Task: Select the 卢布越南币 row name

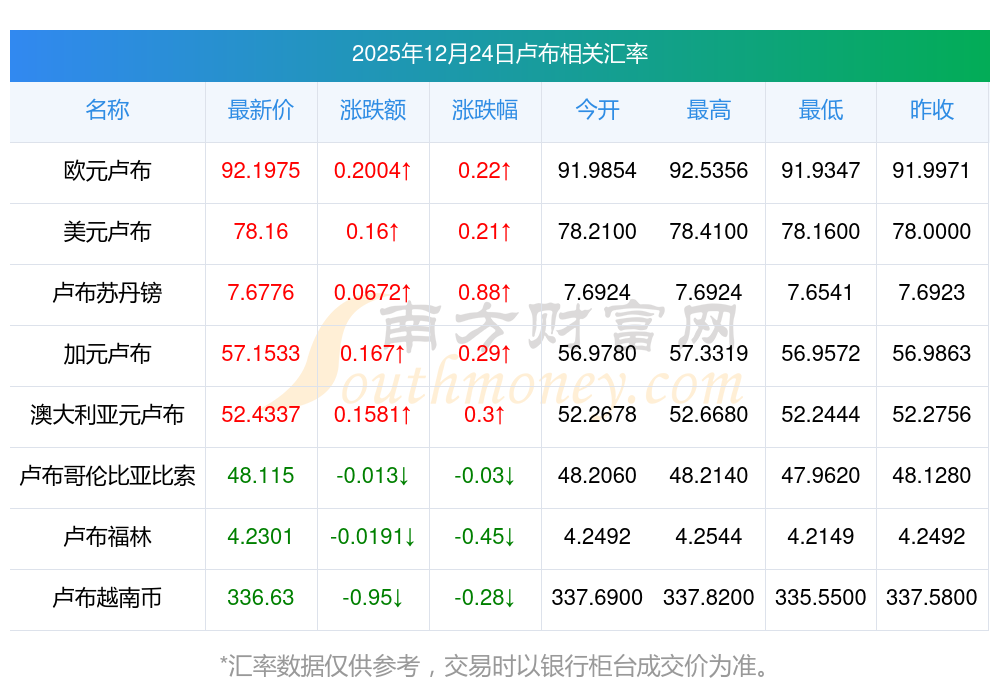Action: (x=107, y=598)
